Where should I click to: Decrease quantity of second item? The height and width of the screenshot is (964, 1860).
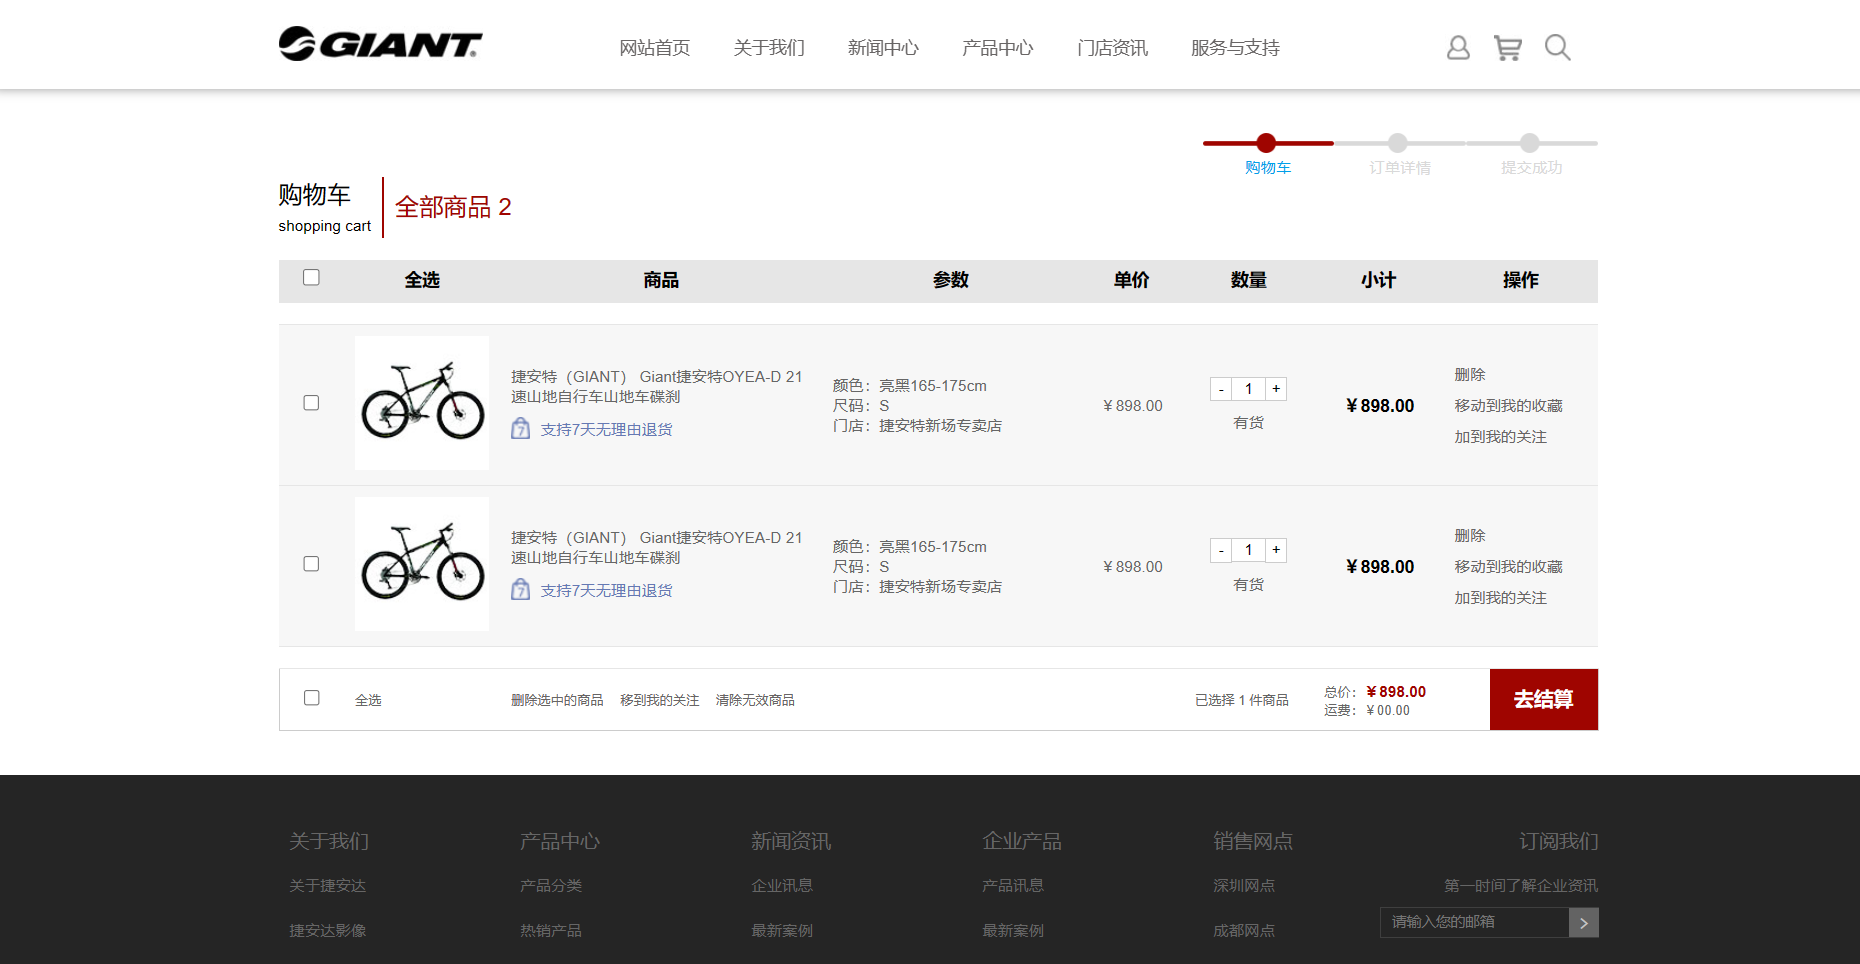tap(1221, 550)
